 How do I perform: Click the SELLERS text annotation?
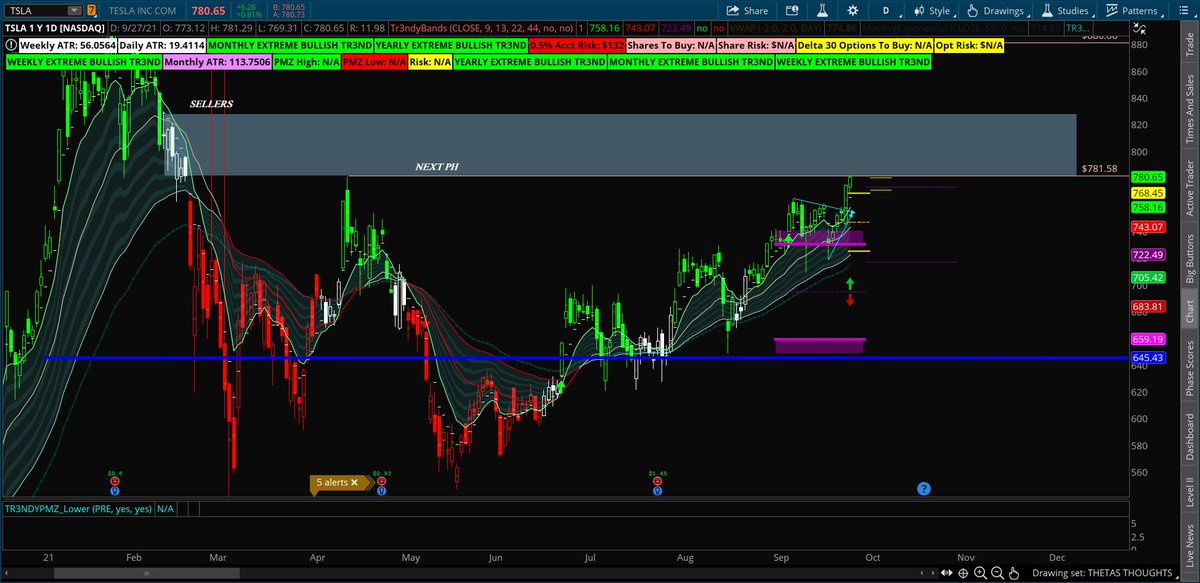[x=212, y=104]
